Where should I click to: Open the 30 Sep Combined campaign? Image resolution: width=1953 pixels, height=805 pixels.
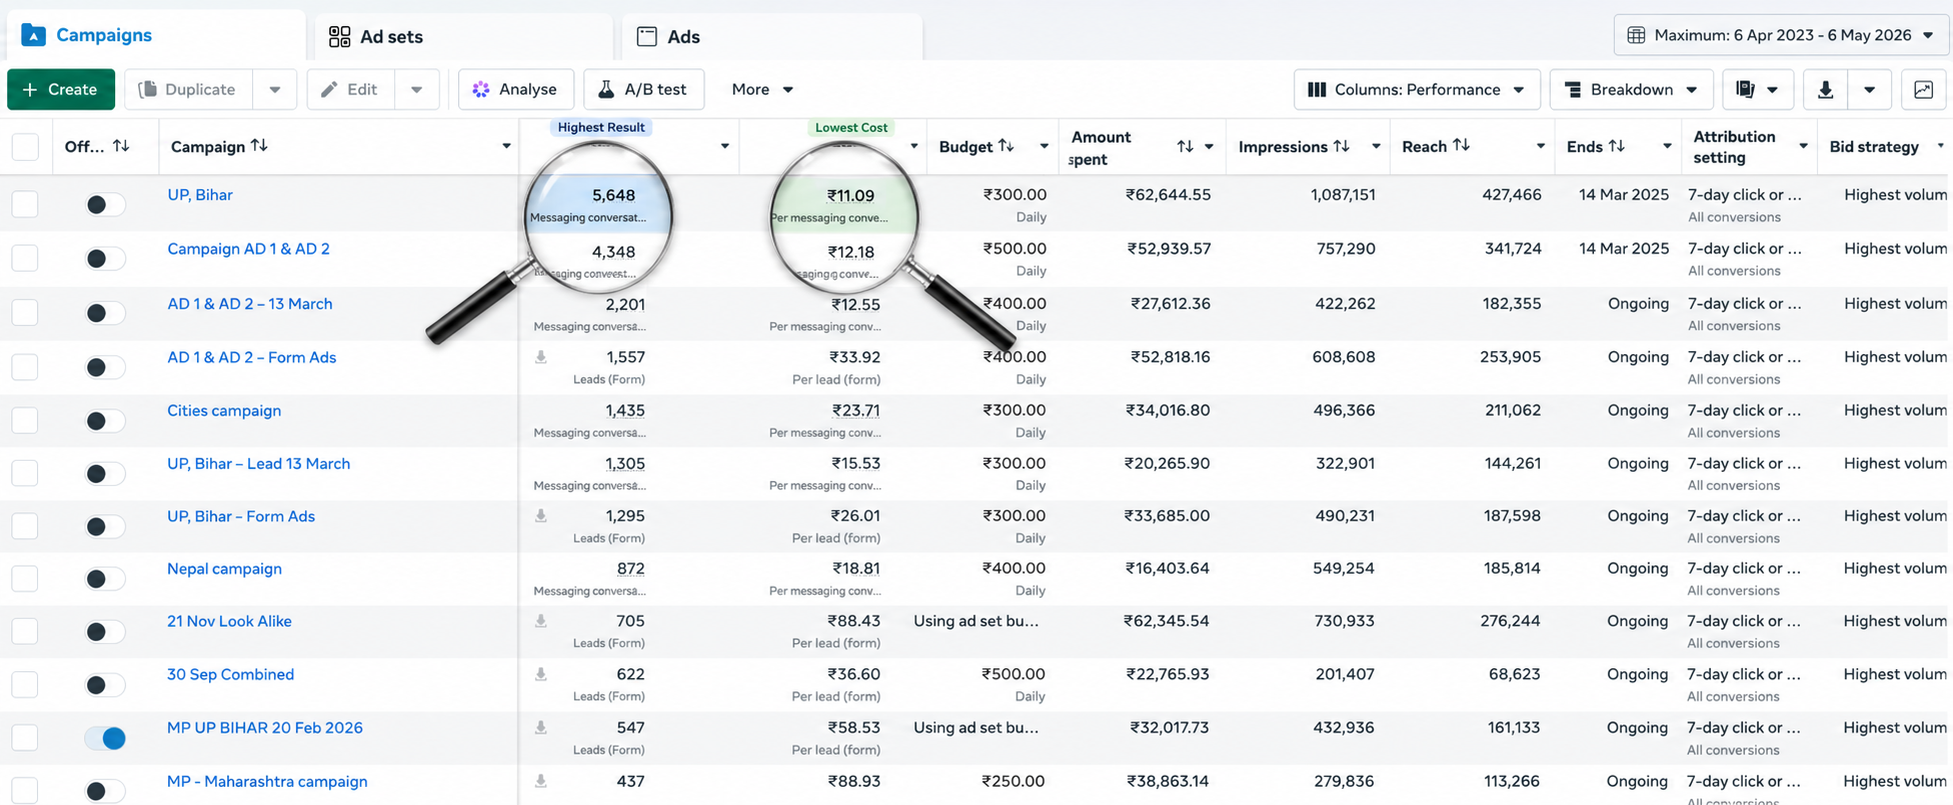tap(230, 674)
